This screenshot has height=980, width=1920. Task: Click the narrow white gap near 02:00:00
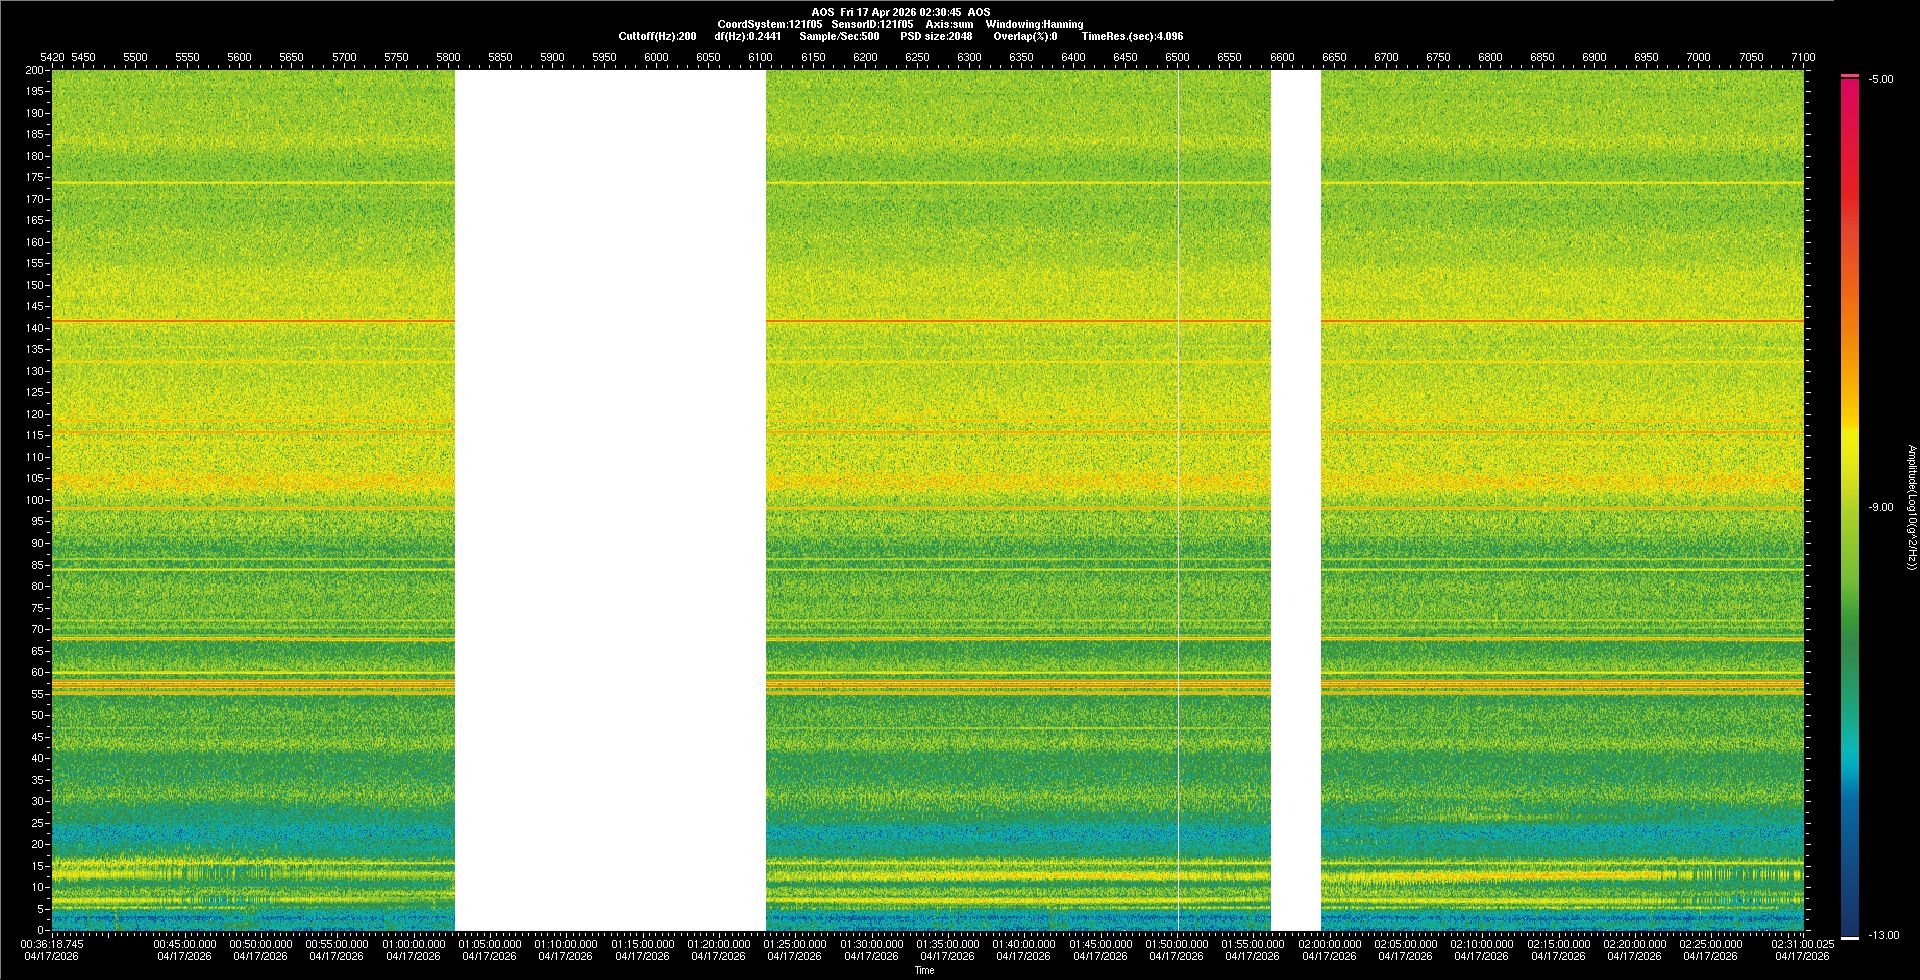point(1295,500)
